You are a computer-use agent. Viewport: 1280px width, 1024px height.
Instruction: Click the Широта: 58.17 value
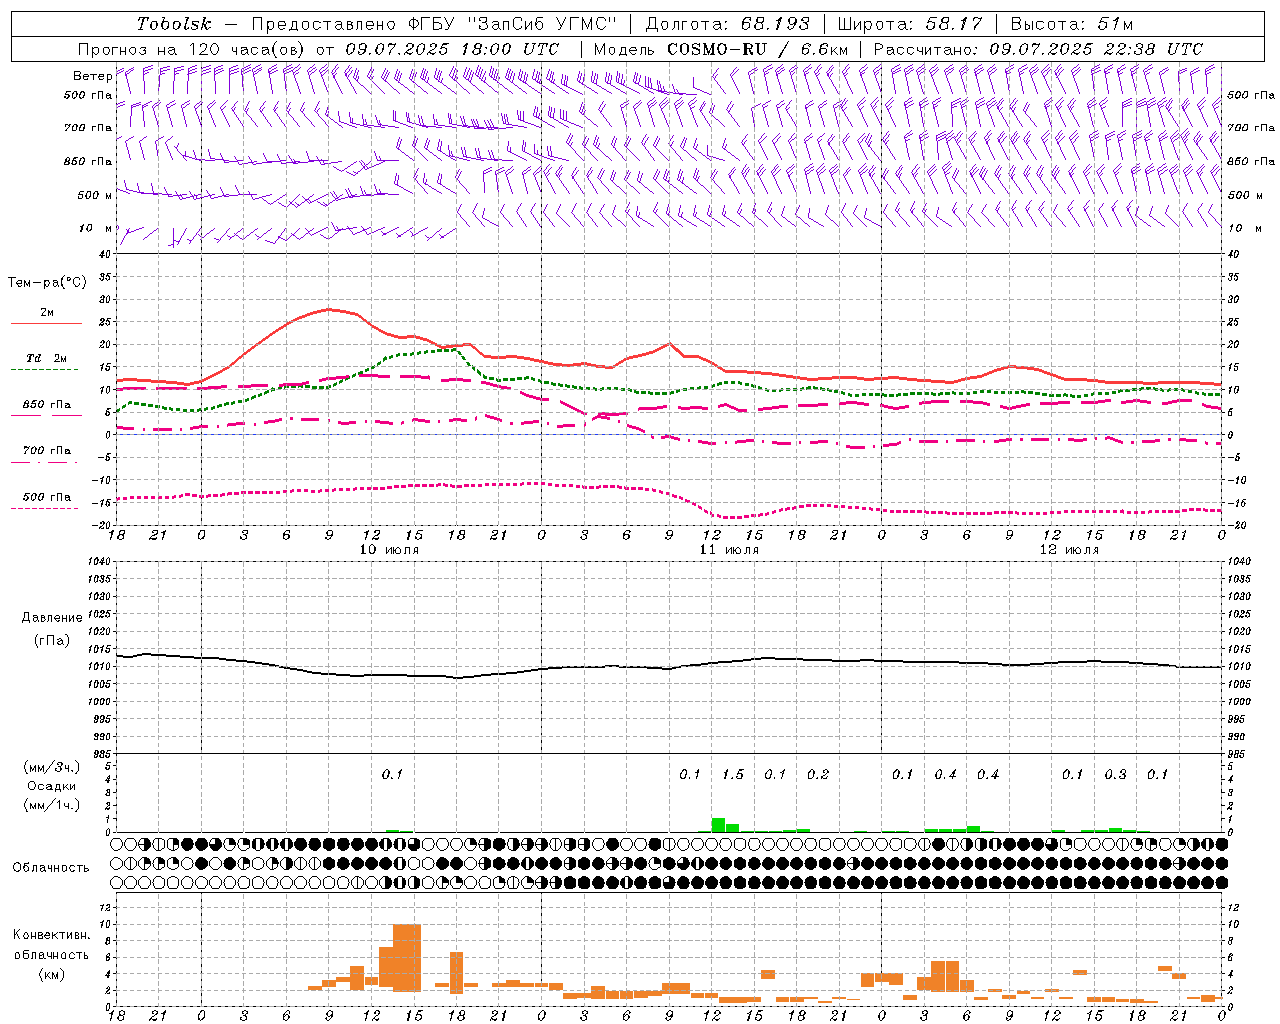point(910,24)
